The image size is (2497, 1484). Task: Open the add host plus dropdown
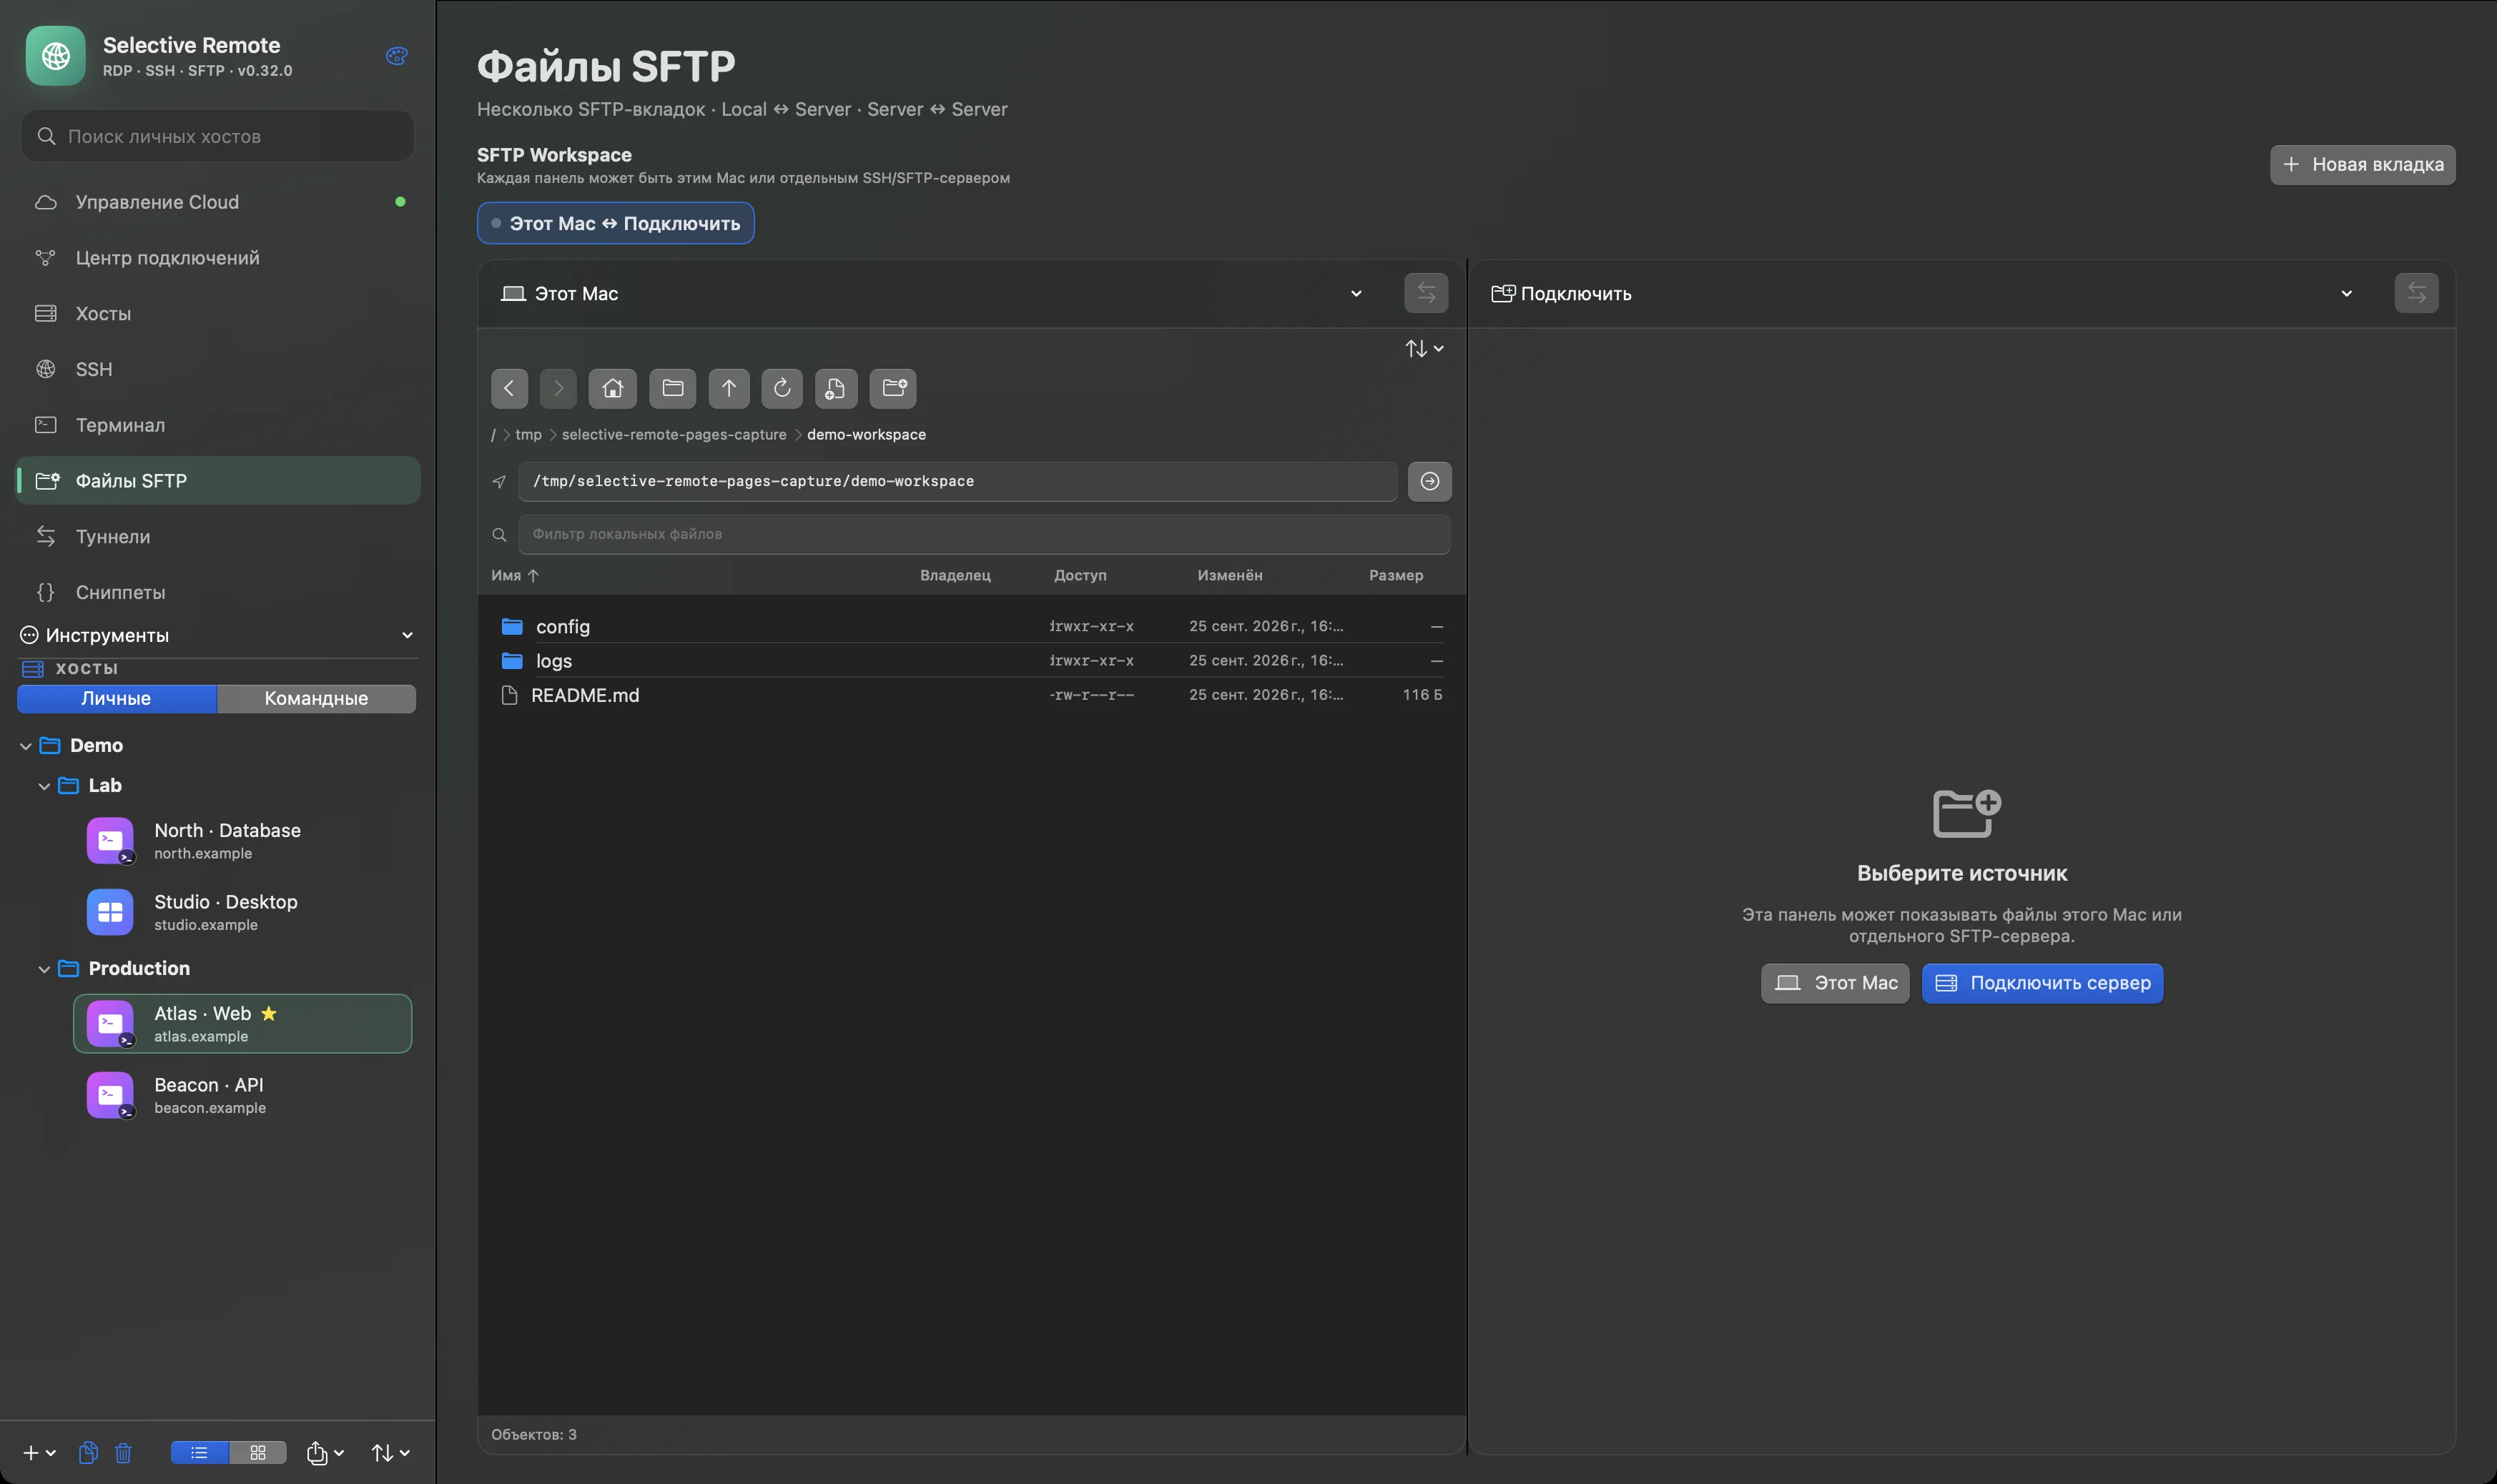[39, 1452]
